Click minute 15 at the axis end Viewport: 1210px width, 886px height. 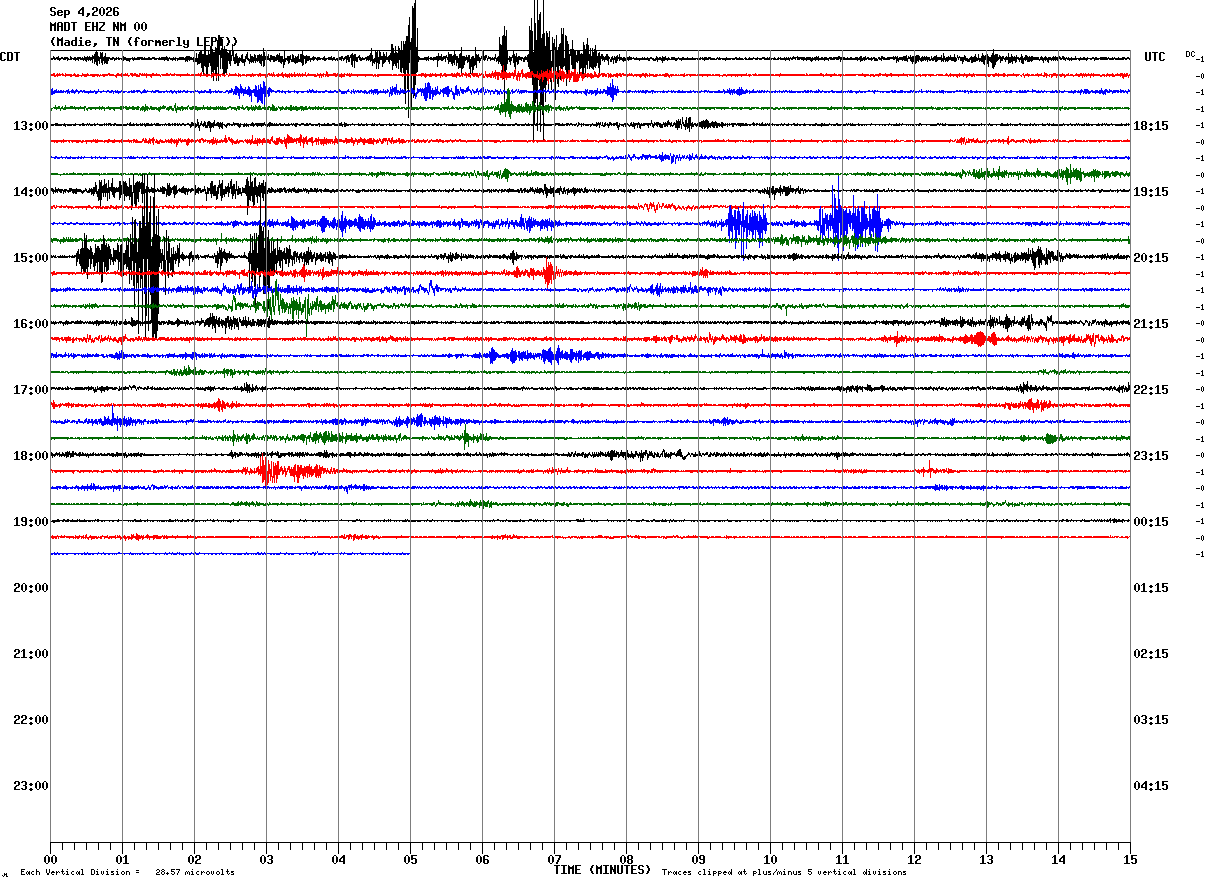1130,859
